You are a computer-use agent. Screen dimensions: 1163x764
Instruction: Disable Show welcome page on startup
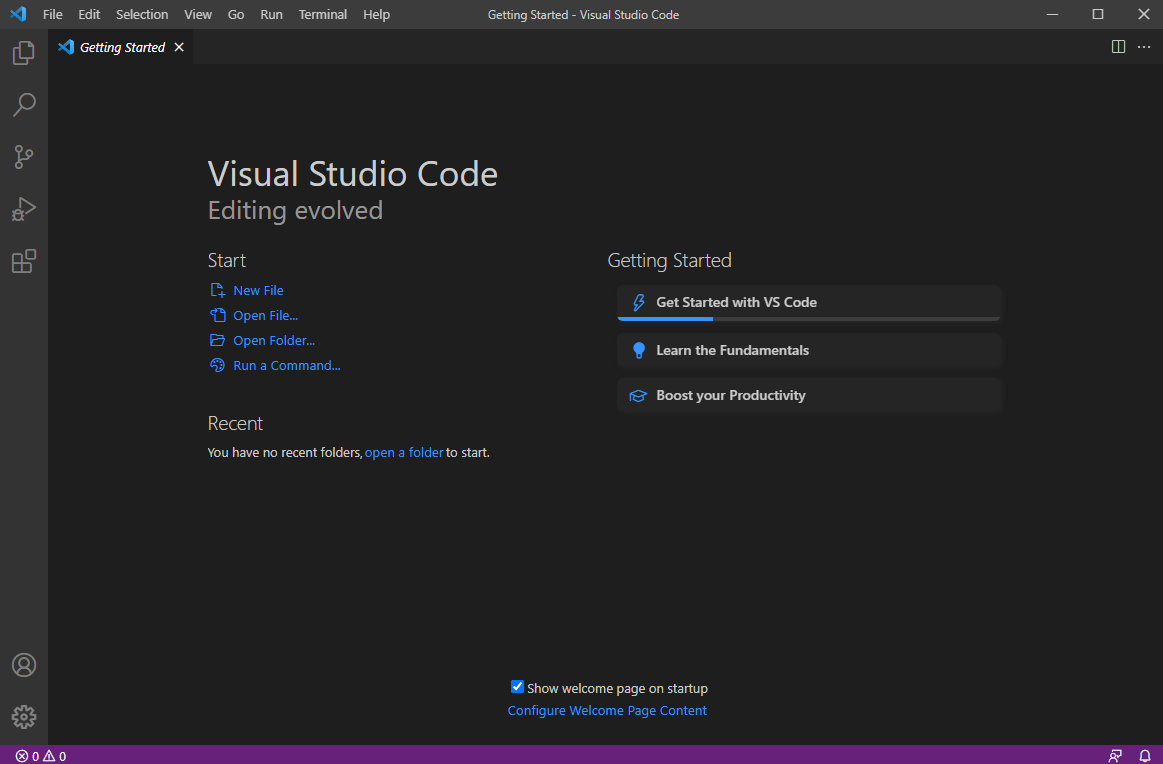517,686
